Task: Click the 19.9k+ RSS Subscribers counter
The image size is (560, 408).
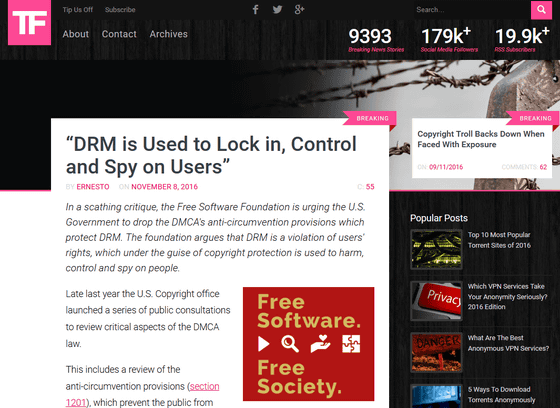Action: [x=521, y=40]
